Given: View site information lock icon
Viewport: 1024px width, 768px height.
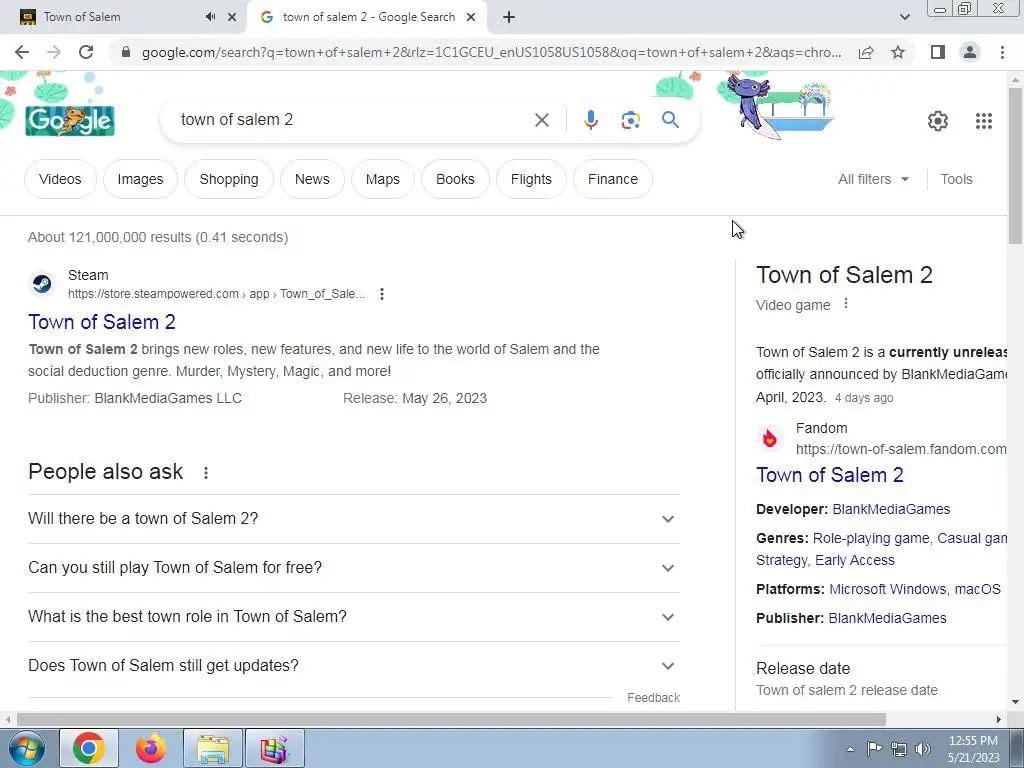Looking at the screenshot, I should point(126,52).
